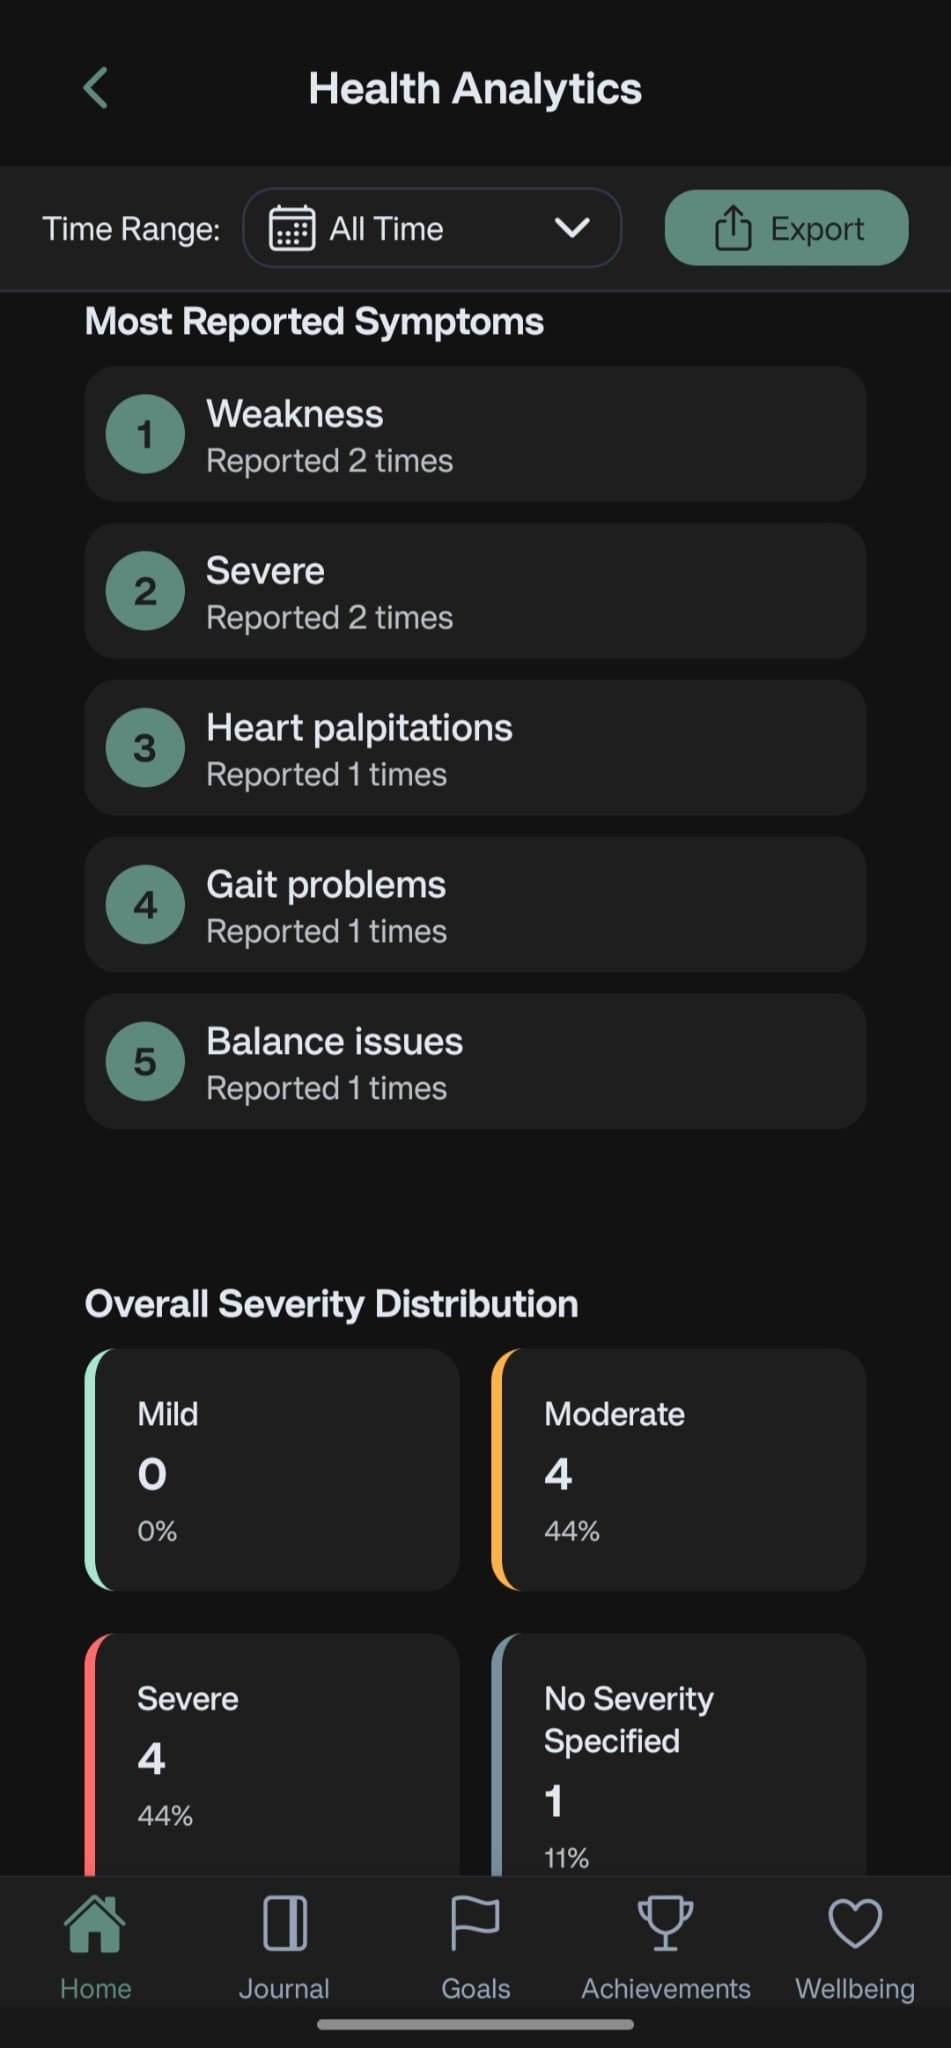Viewport: 951px width, 2048px height.
Task: Select the Weakness symptom card
Action: 475,434
